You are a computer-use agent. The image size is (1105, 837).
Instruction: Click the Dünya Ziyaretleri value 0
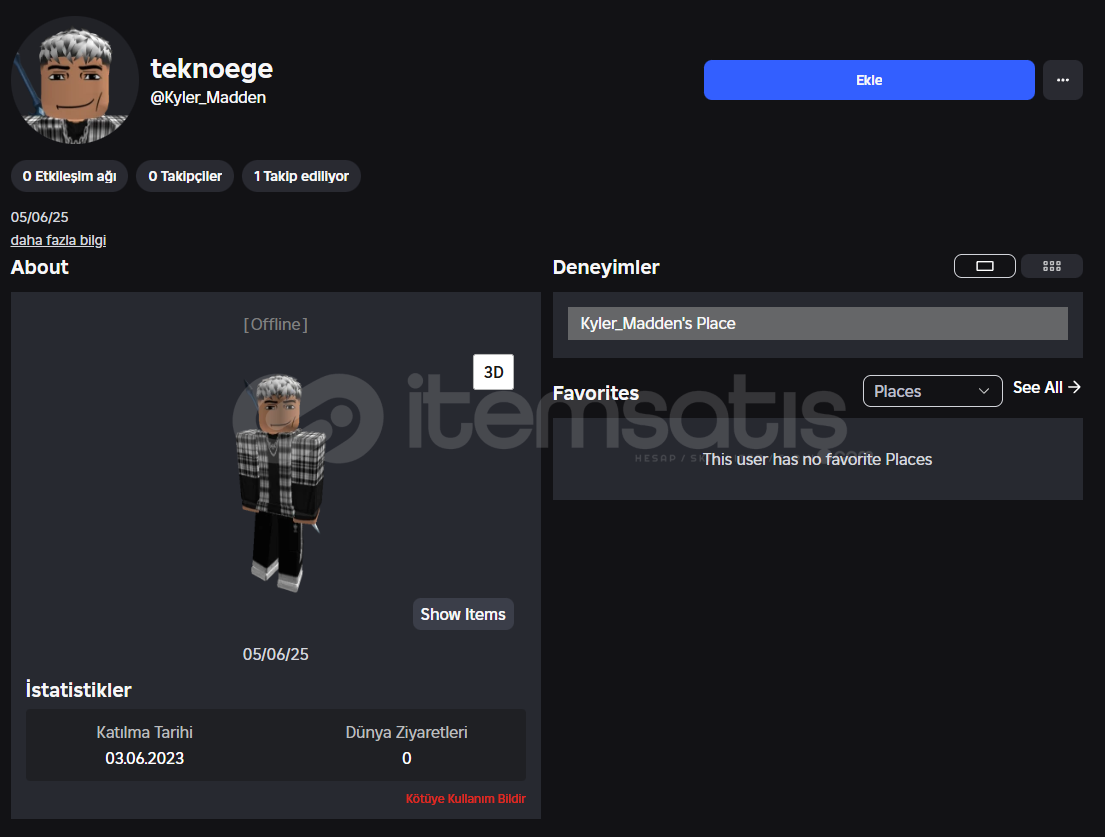(x=407, y=758)
